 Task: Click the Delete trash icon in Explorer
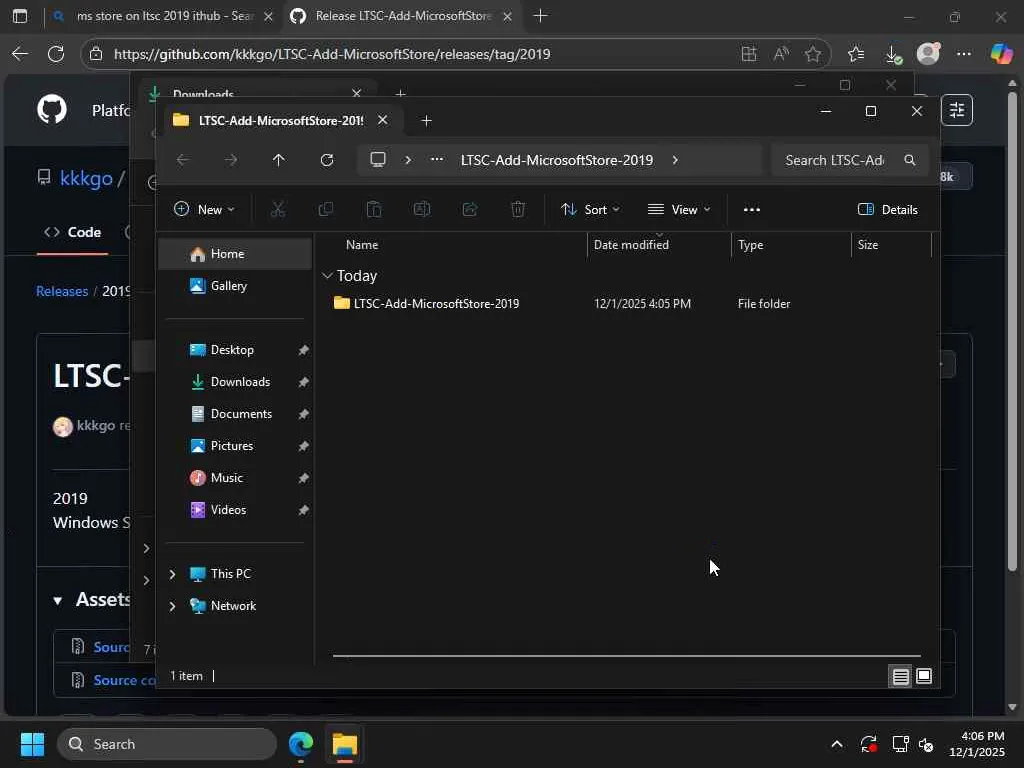[518, 210]
